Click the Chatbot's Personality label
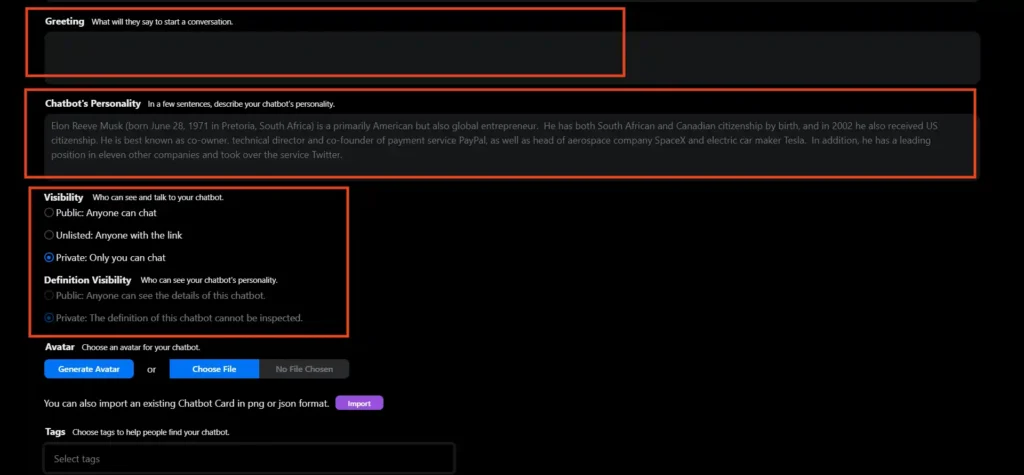This screenshot has width=1024, height=475. point(93,103)
